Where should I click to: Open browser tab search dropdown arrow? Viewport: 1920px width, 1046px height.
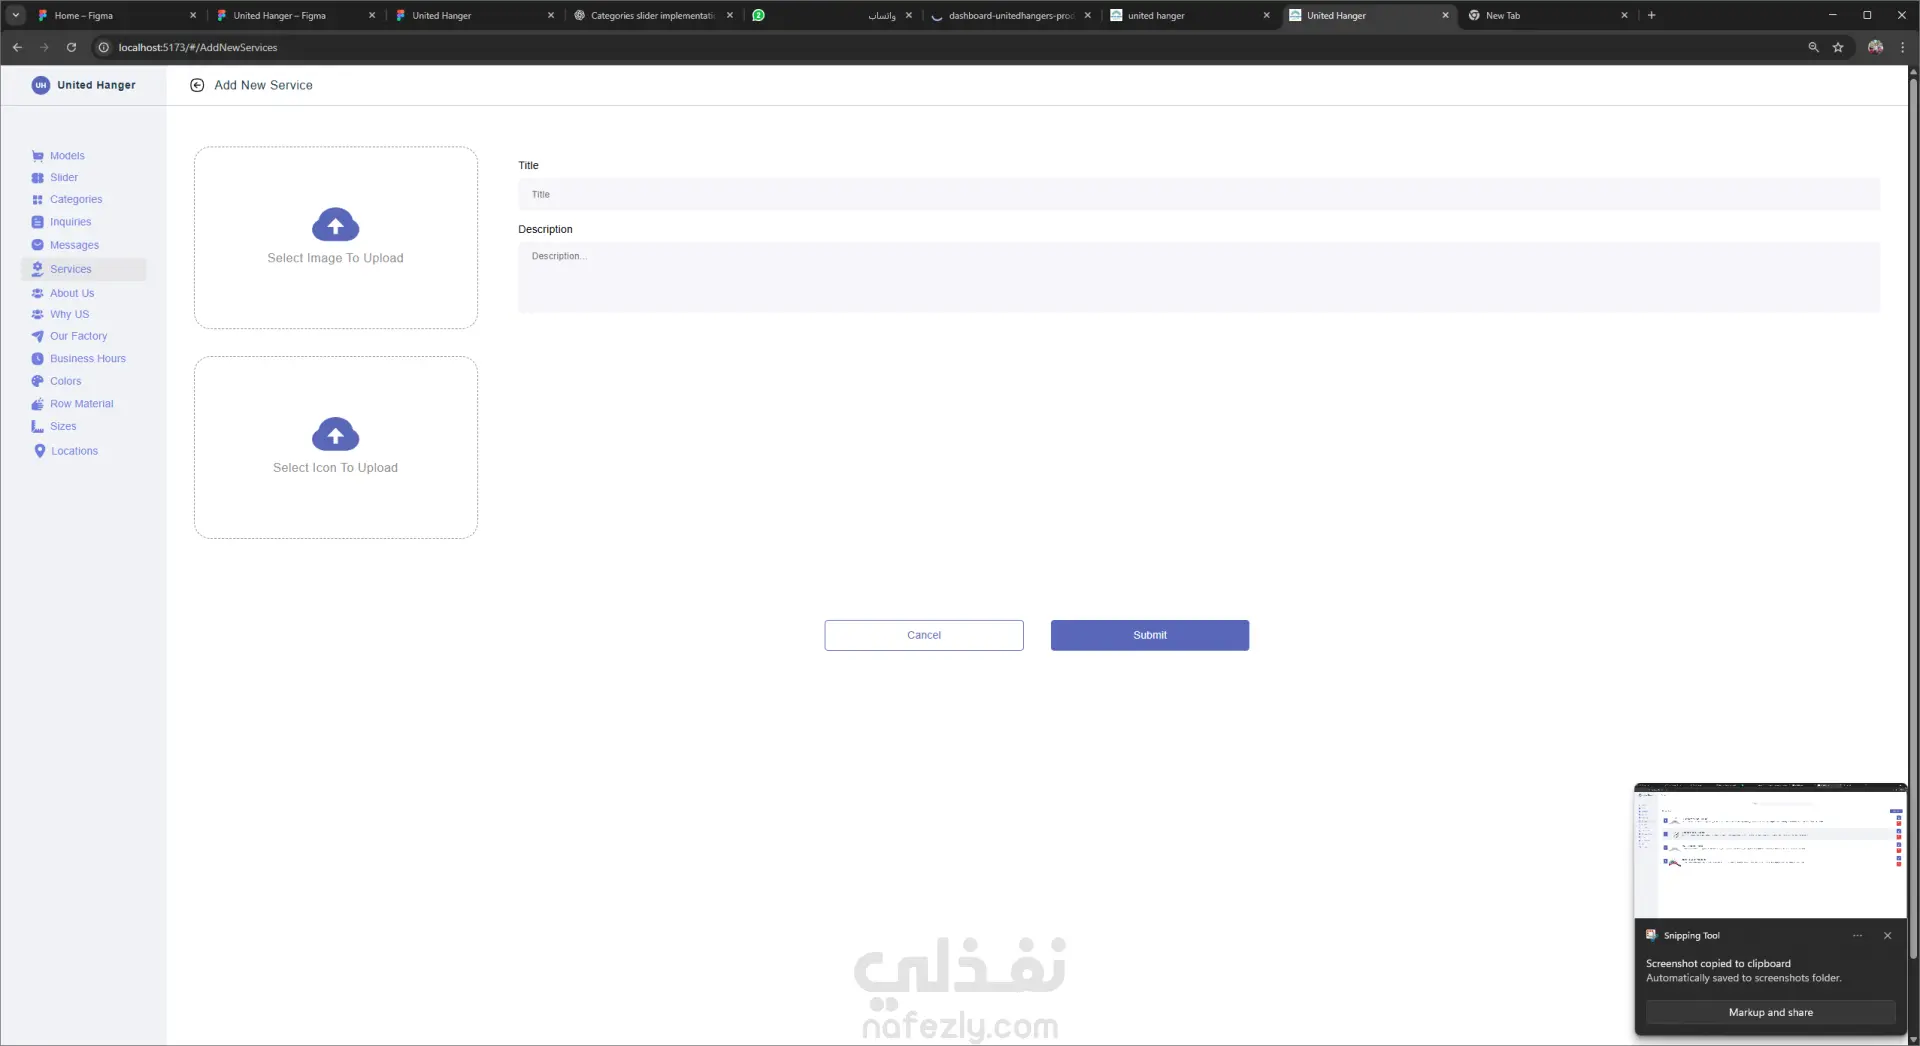coord(16,15)
